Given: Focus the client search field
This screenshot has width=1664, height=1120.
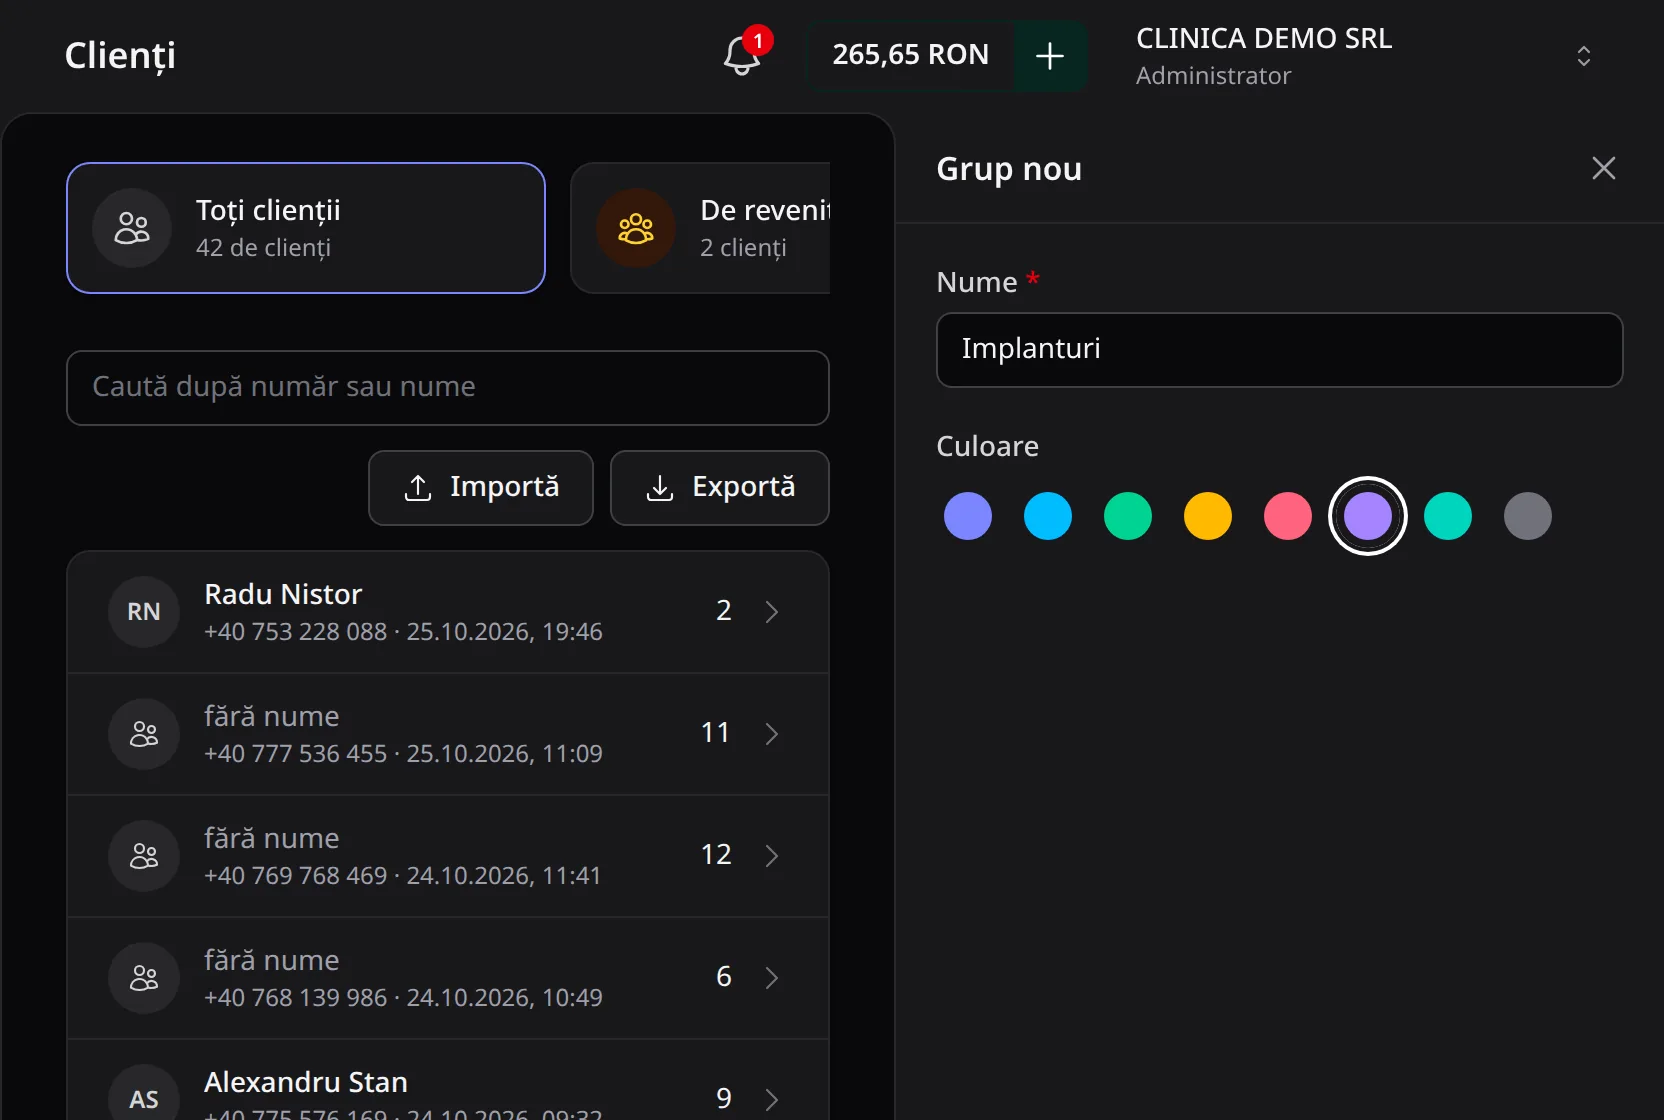Looking at the screenshot, I should pos(448,388).
